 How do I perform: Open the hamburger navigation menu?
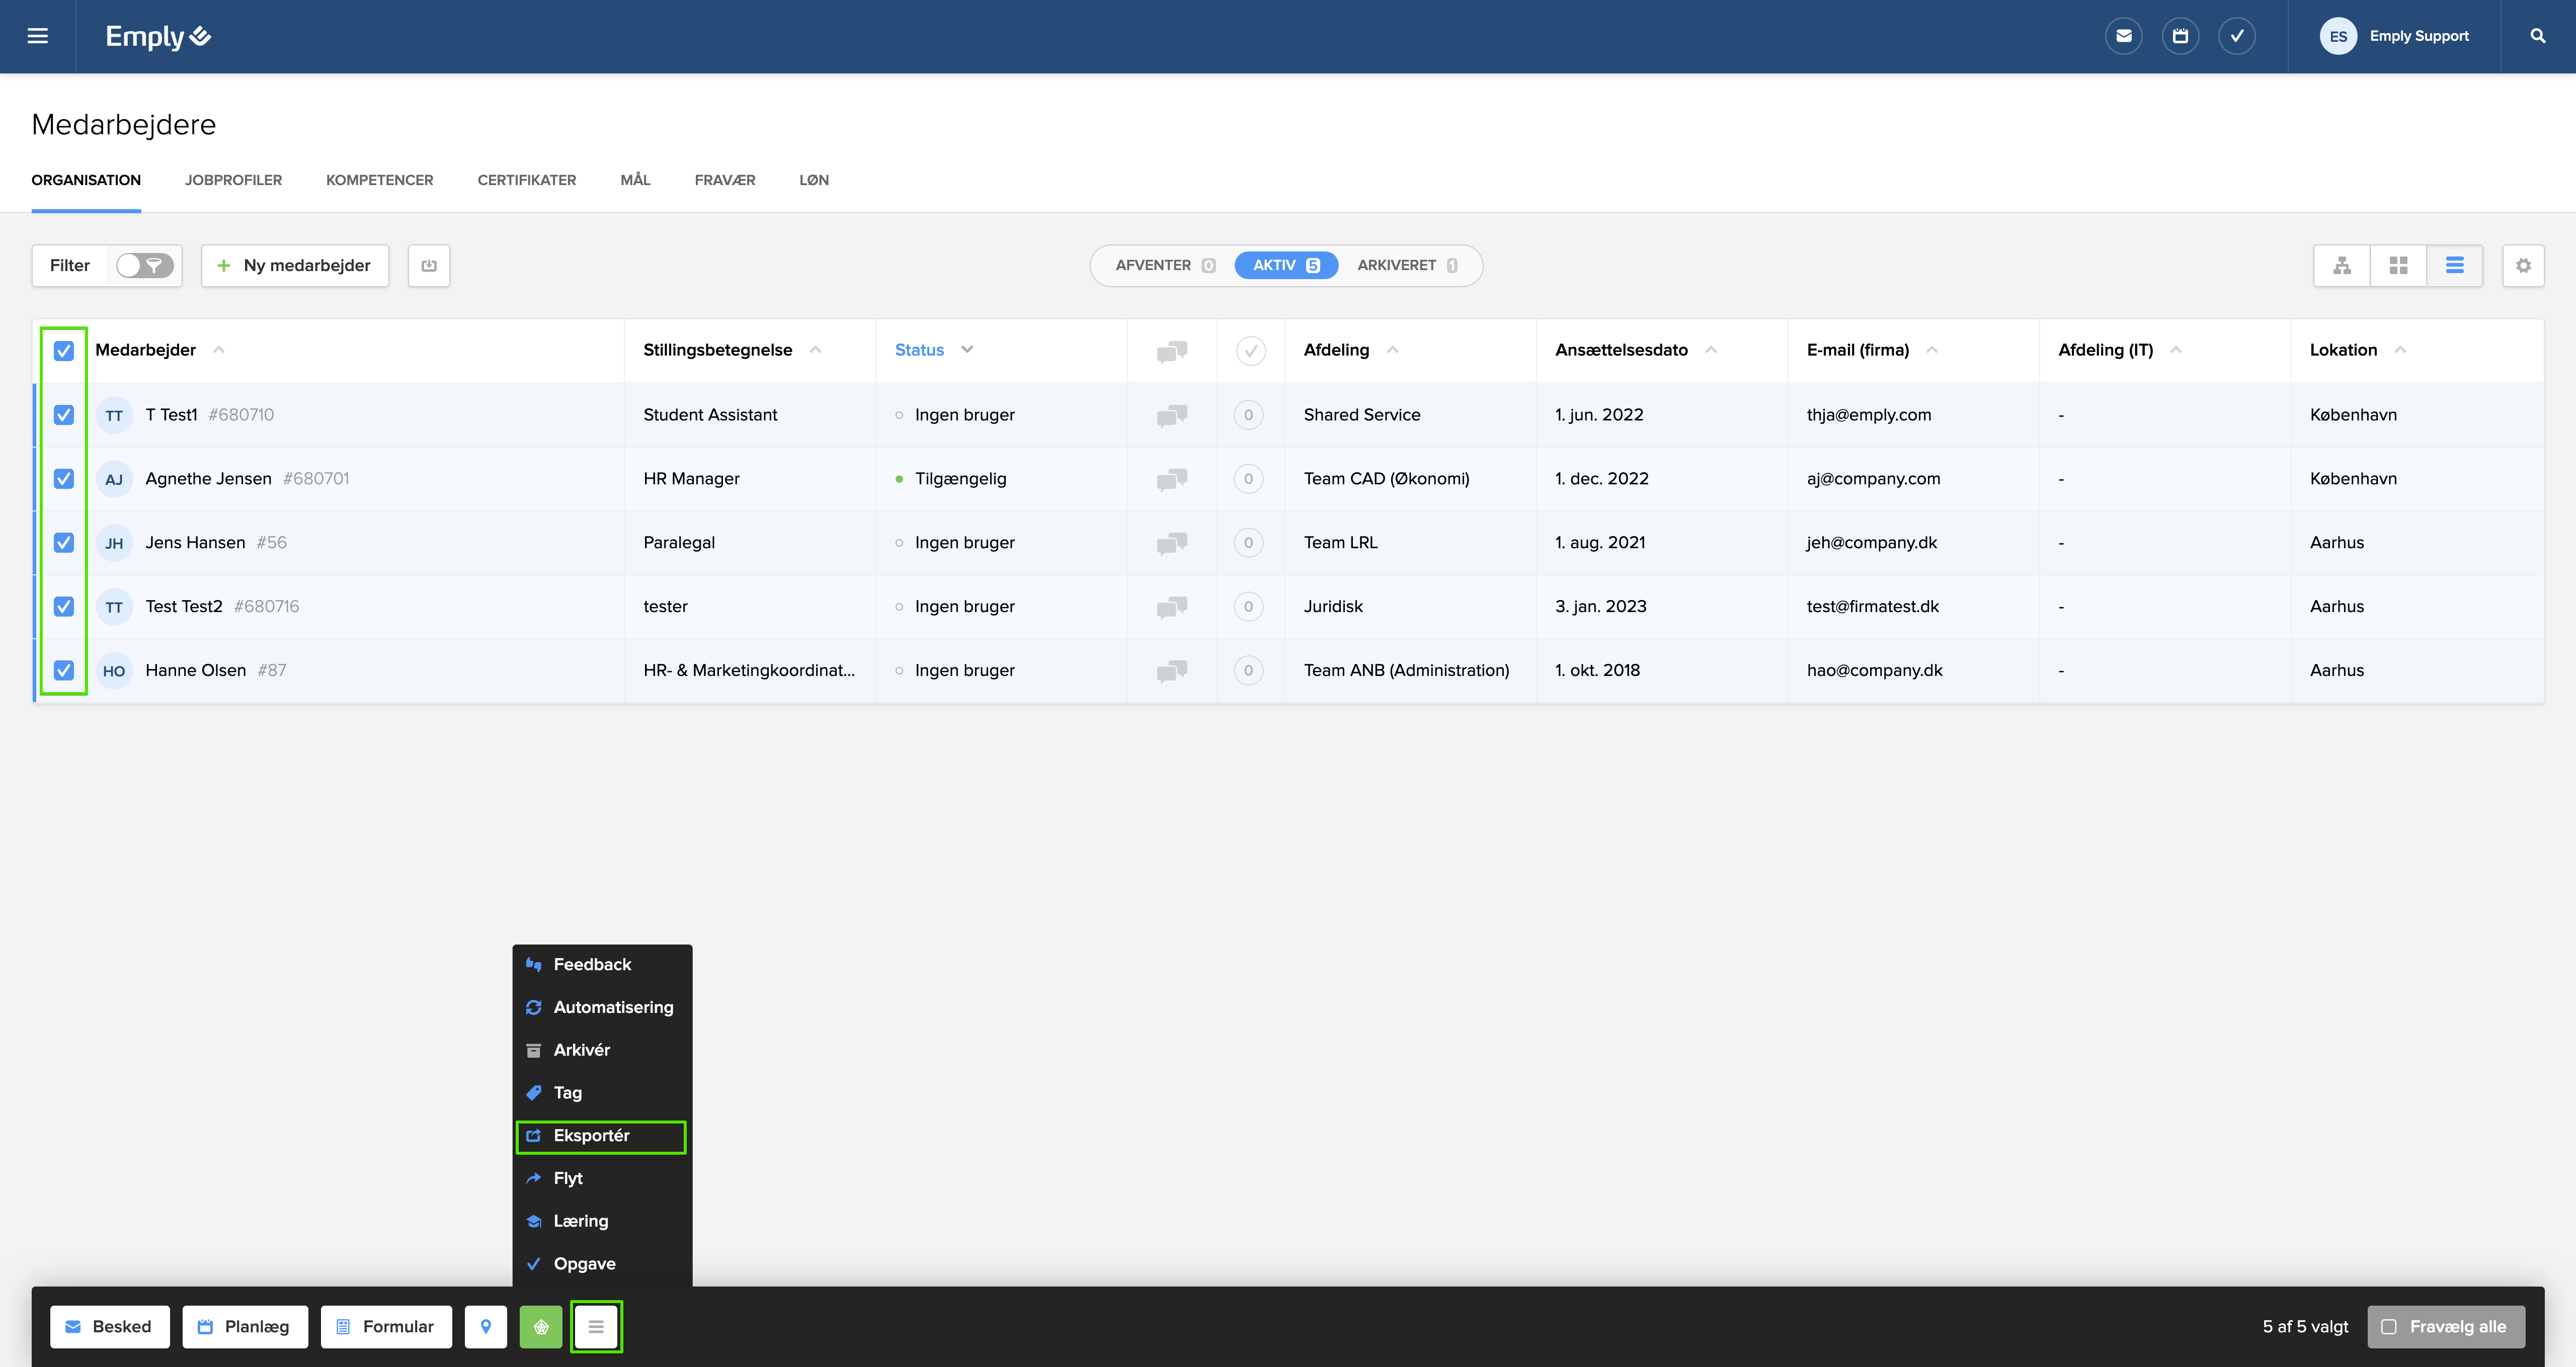click(x=37, y=36)
